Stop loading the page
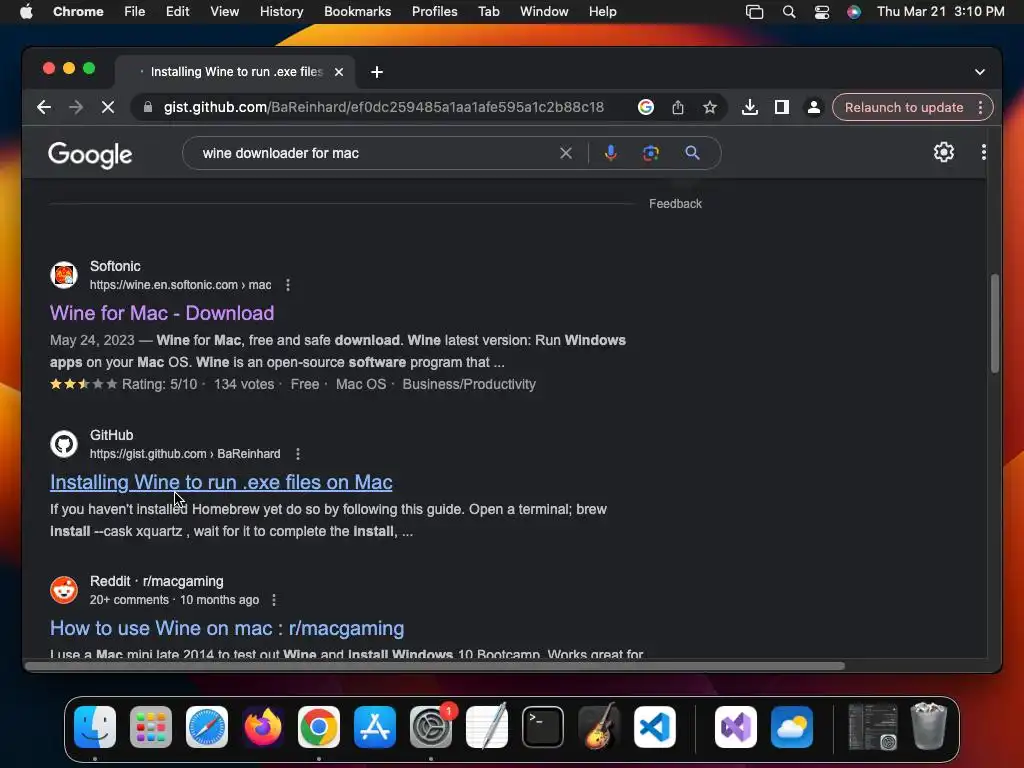This screenshot has height=768, width=1024. [108, 107]
